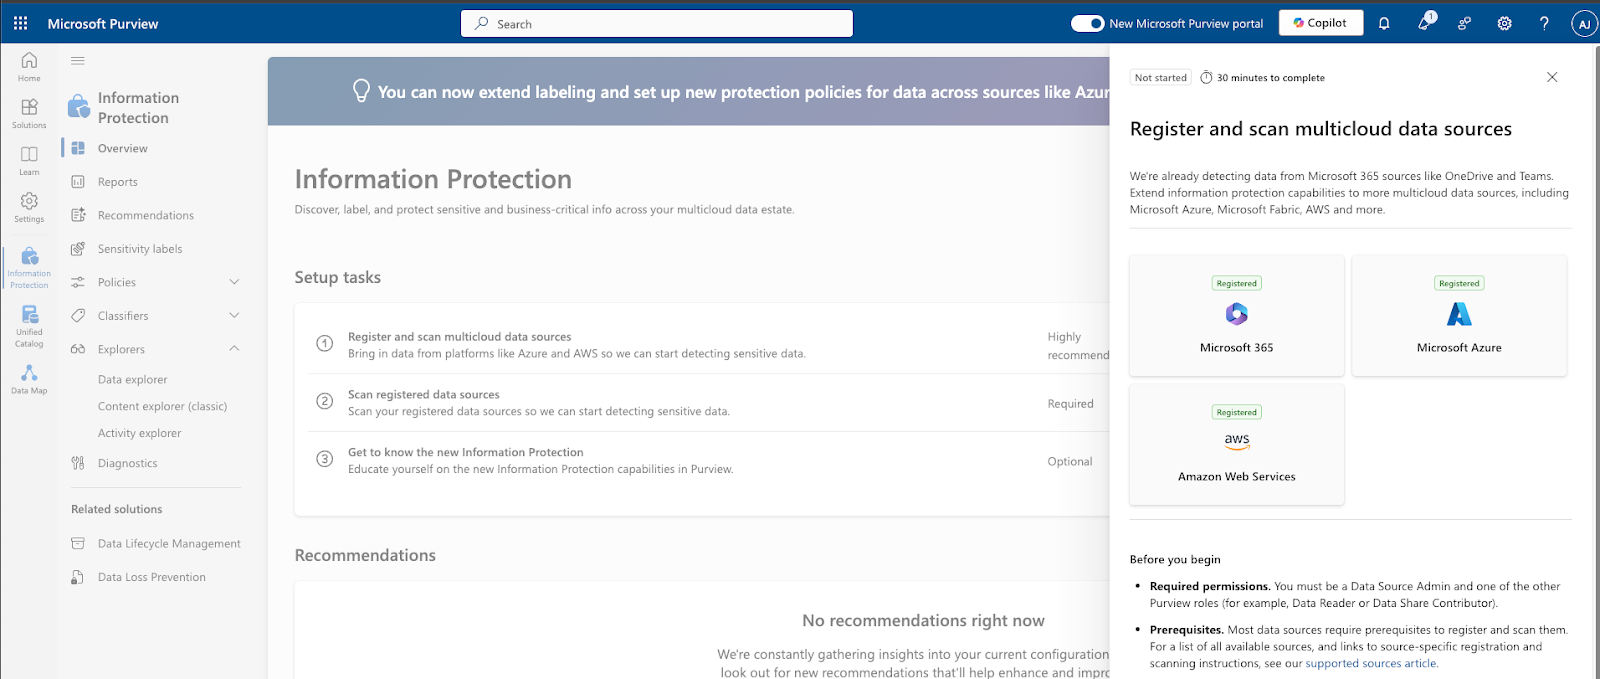Open Get to know the new Information Protection task
1600x679 pixels.
(465, 452)
